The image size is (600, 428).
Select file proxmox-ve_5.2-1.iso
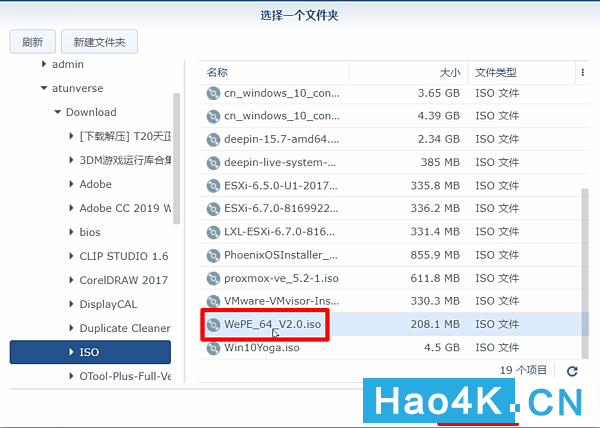281,278
